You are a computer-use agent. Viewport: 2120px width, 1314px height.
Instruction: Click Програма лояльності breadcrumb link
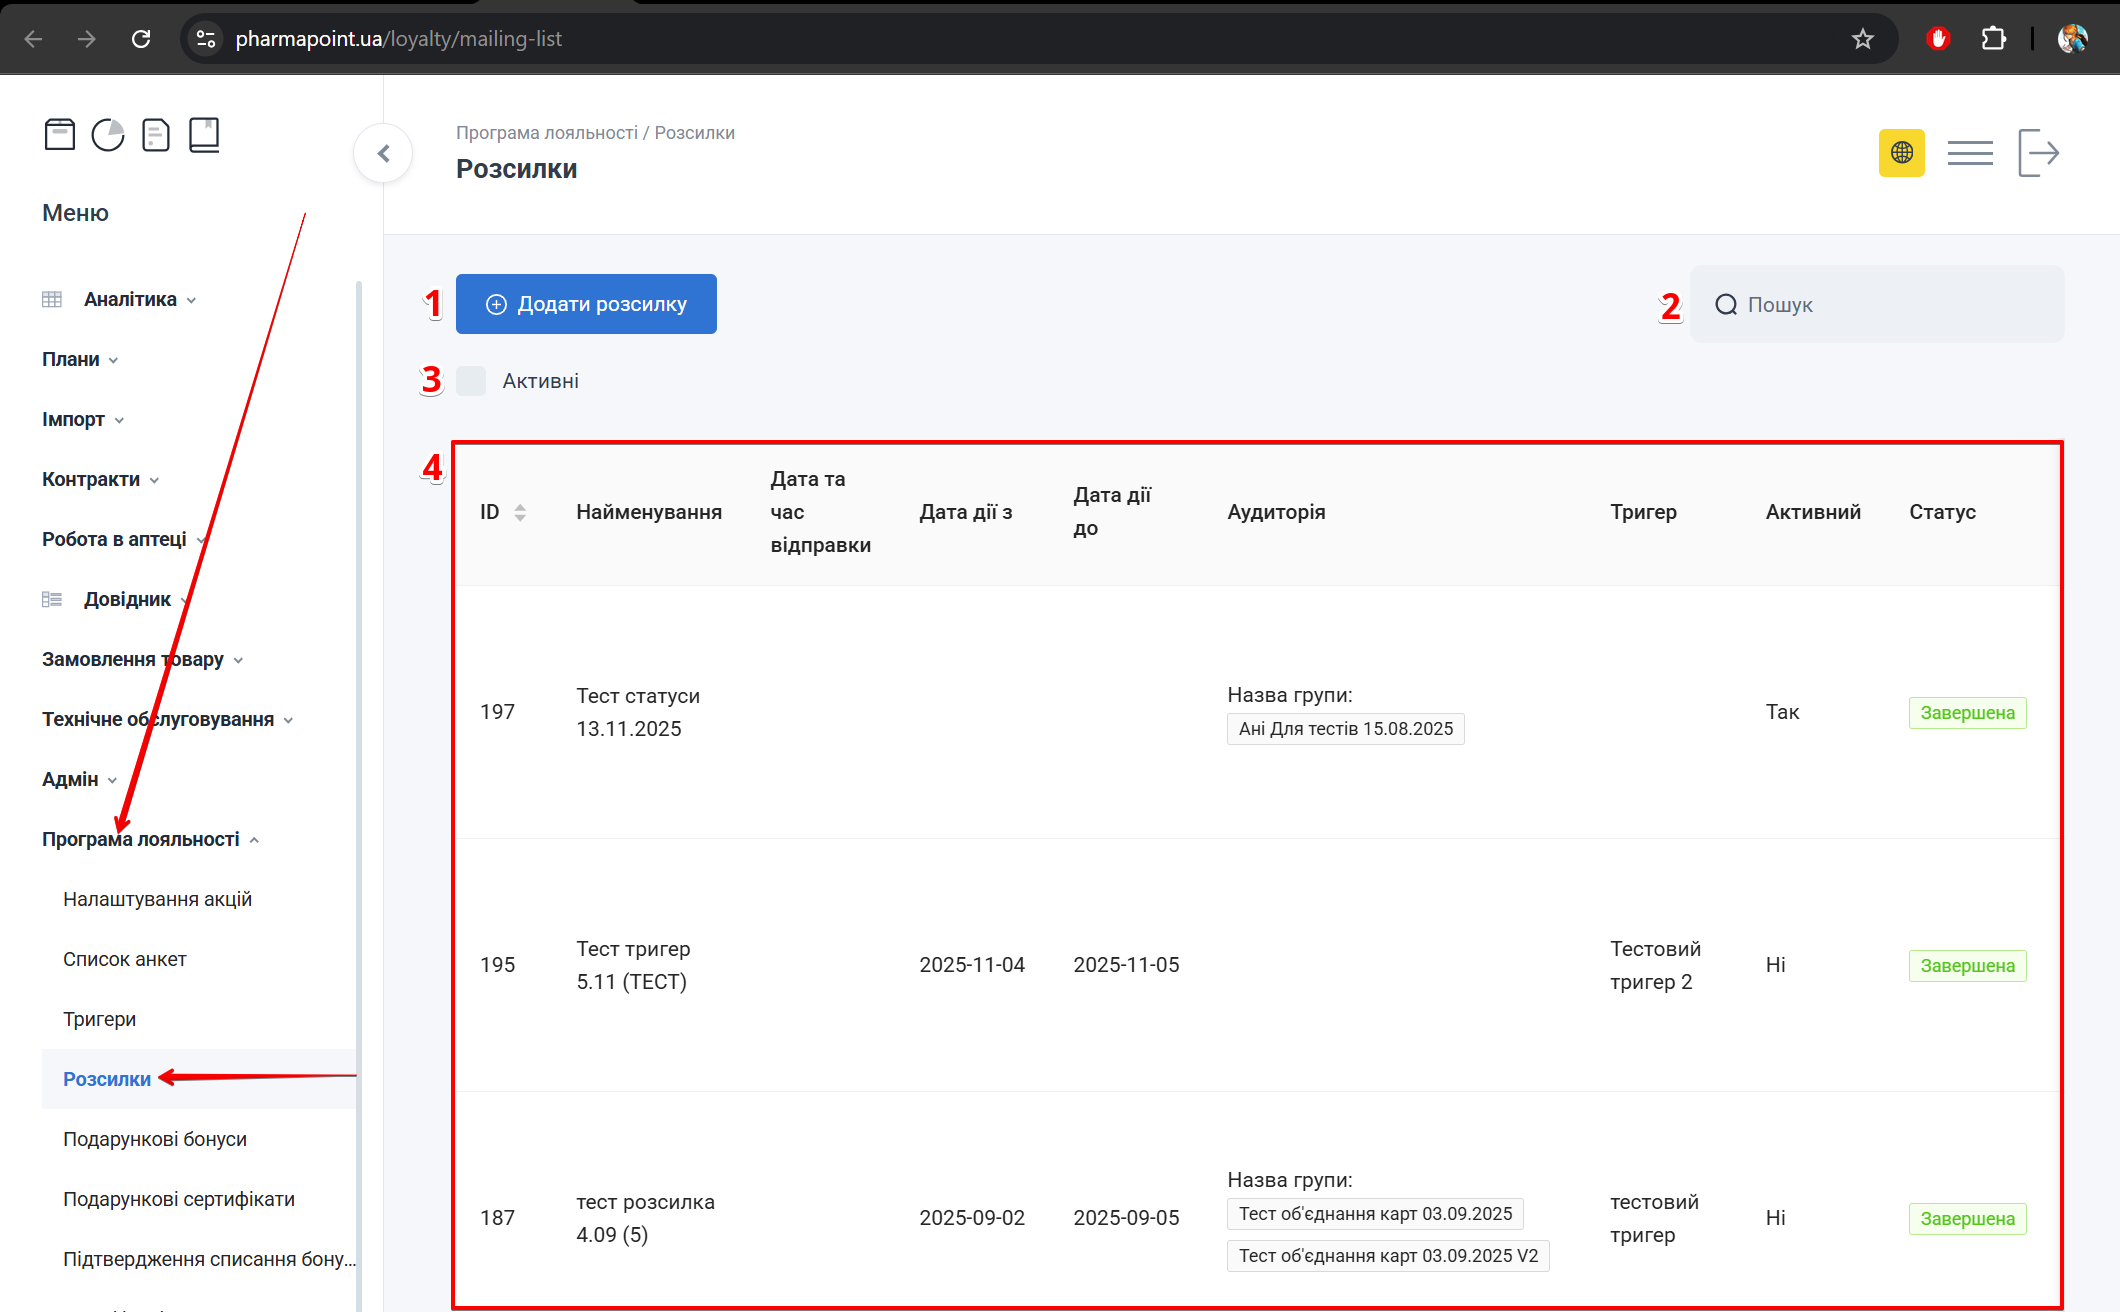(547, 133)
